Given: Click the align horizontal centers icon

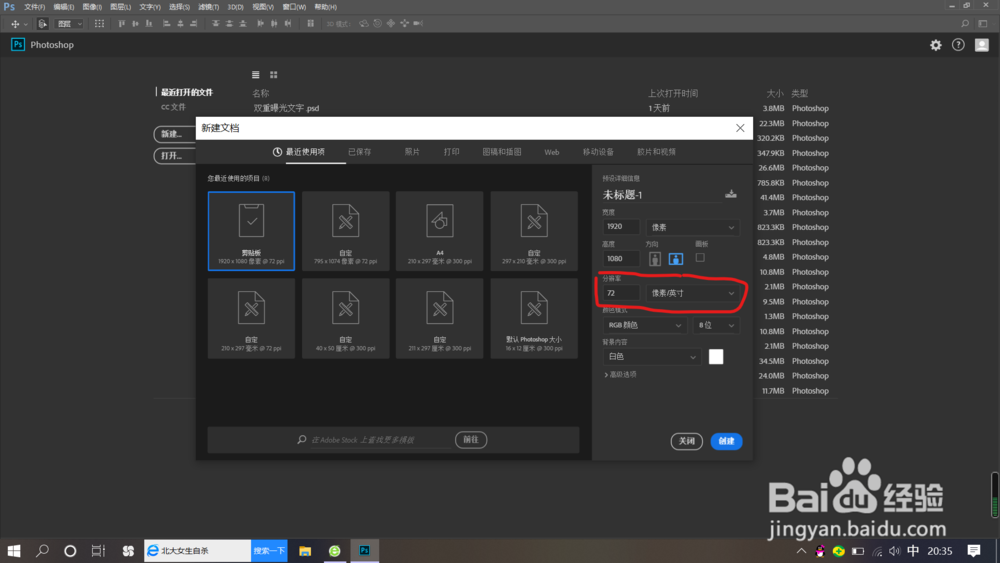Looking at the screenshot, I should [180, 24].
